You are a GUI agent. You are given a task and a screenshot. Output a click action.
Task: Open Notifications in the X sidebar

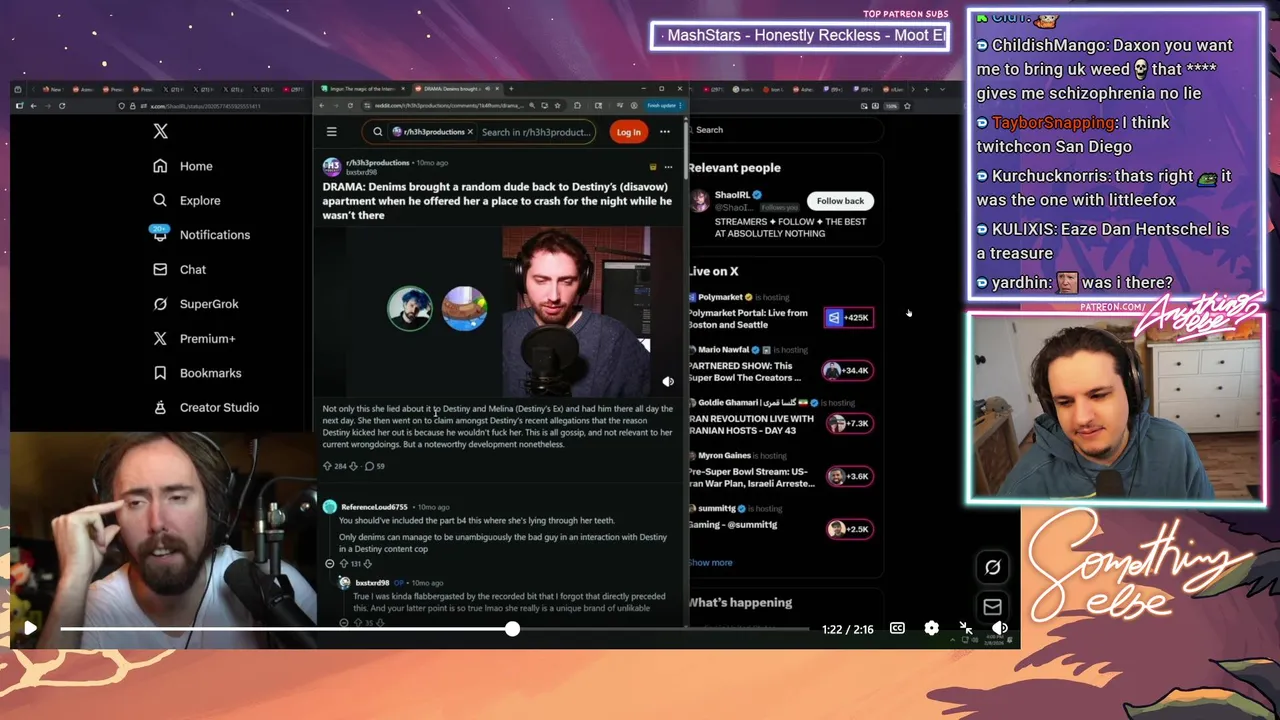[201, 235]
